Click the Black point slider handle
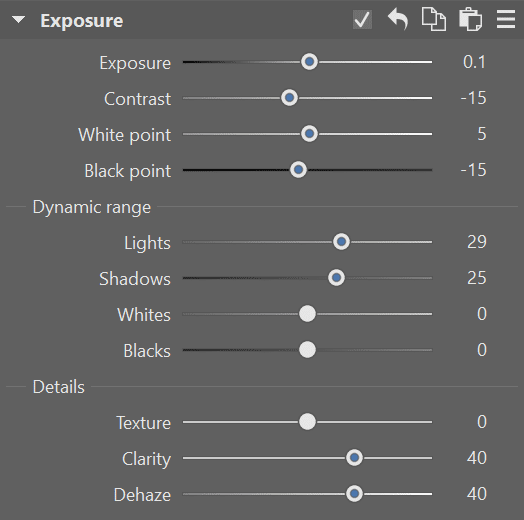The image size is (524, 520). coord(298,170)
